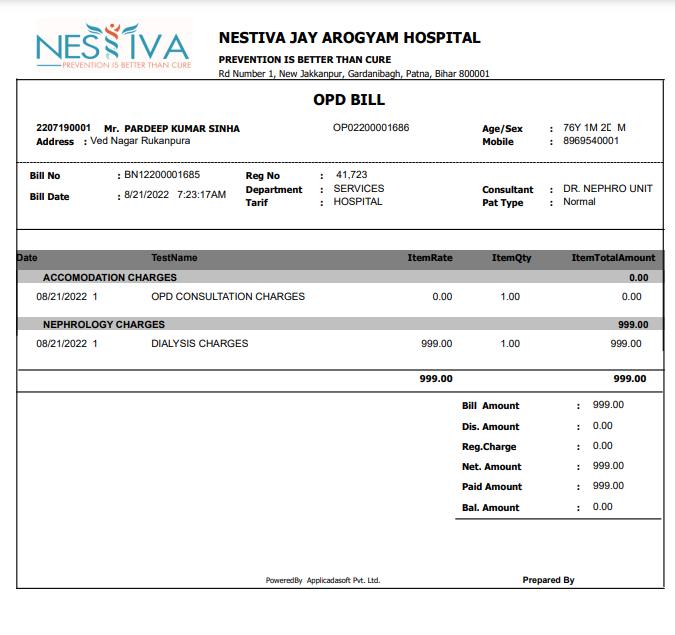The image size is (675, 635).
Task: Click the OP number OP02200001686
Action: pos(371,128)
